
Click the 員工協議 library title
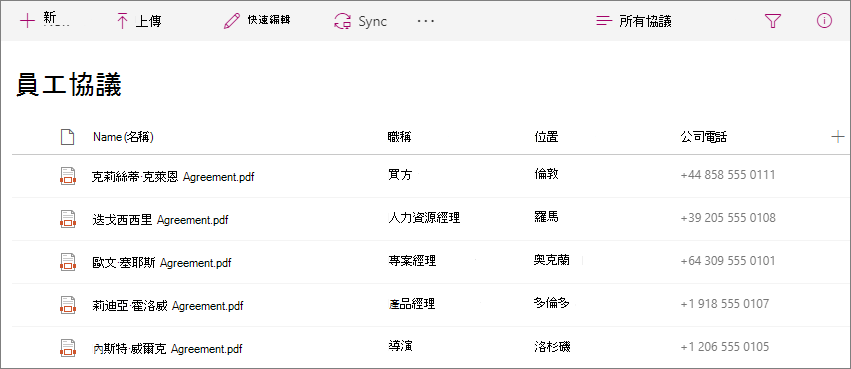[69, 86]
